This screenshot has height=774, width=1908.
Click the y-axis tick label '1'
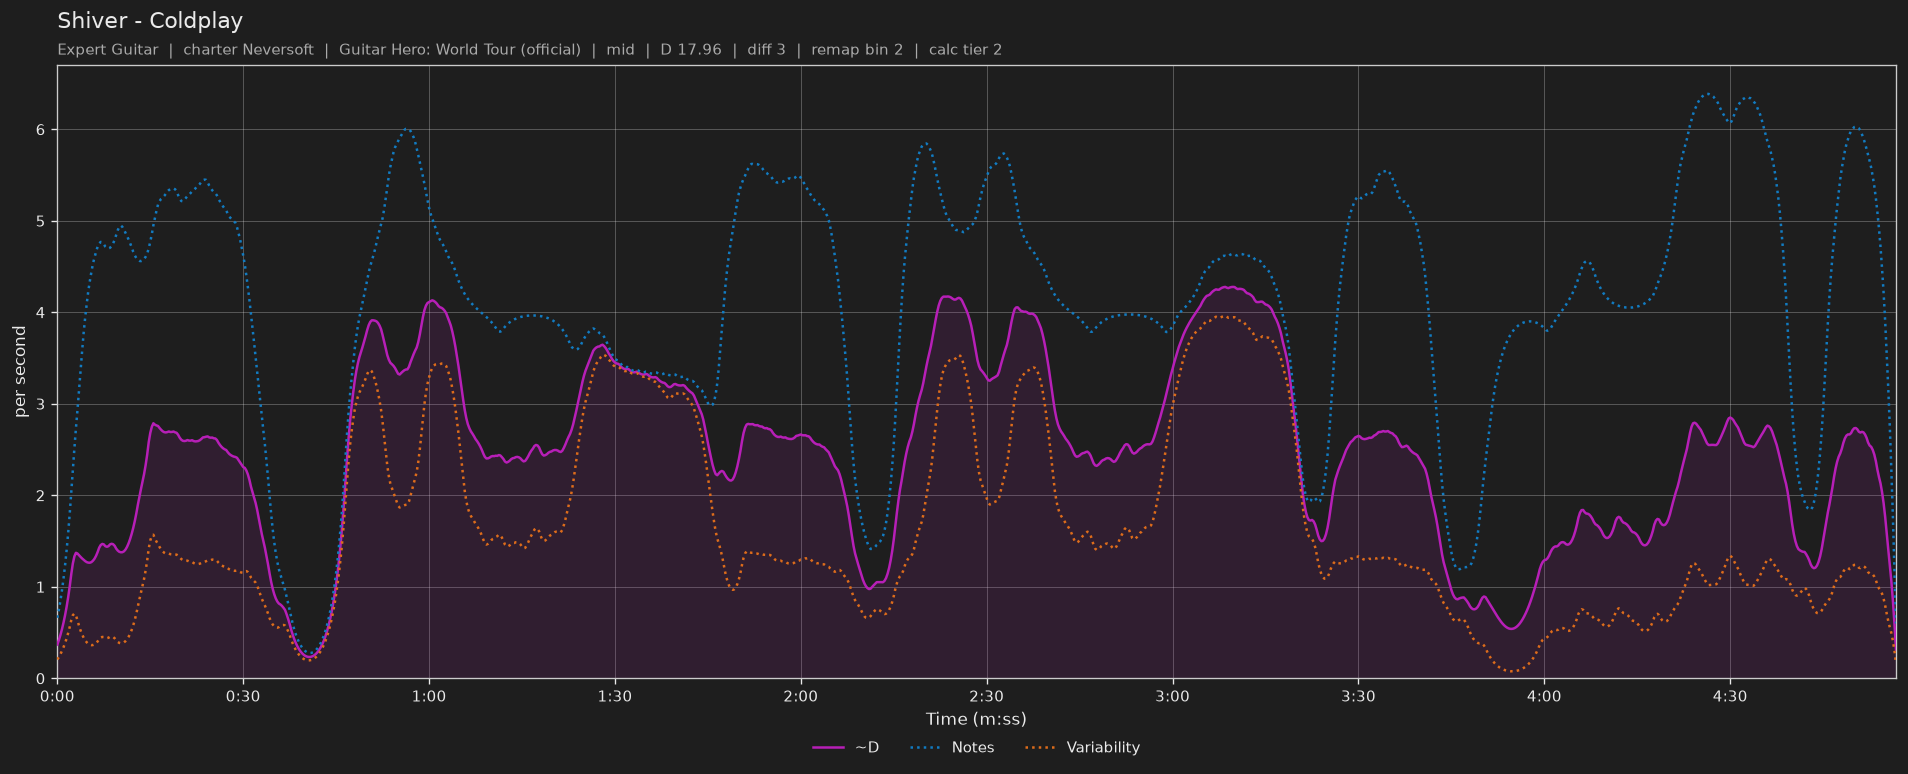(x=41, y=588)
